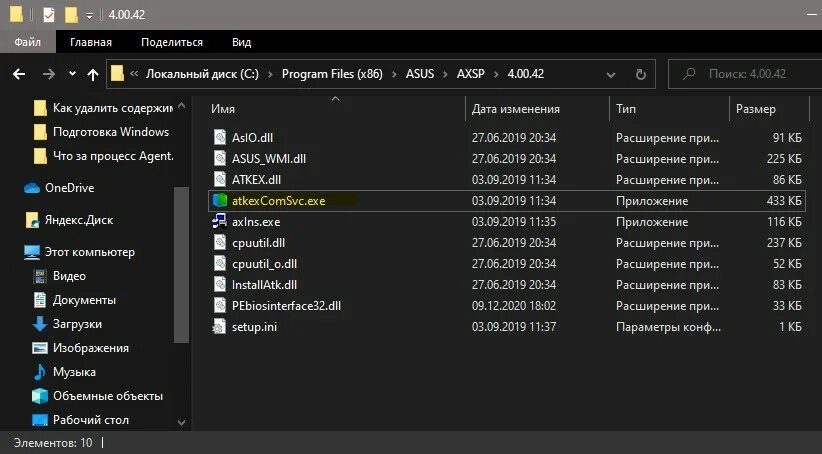Navigate back with the back arrow

(x=19, y=74)
